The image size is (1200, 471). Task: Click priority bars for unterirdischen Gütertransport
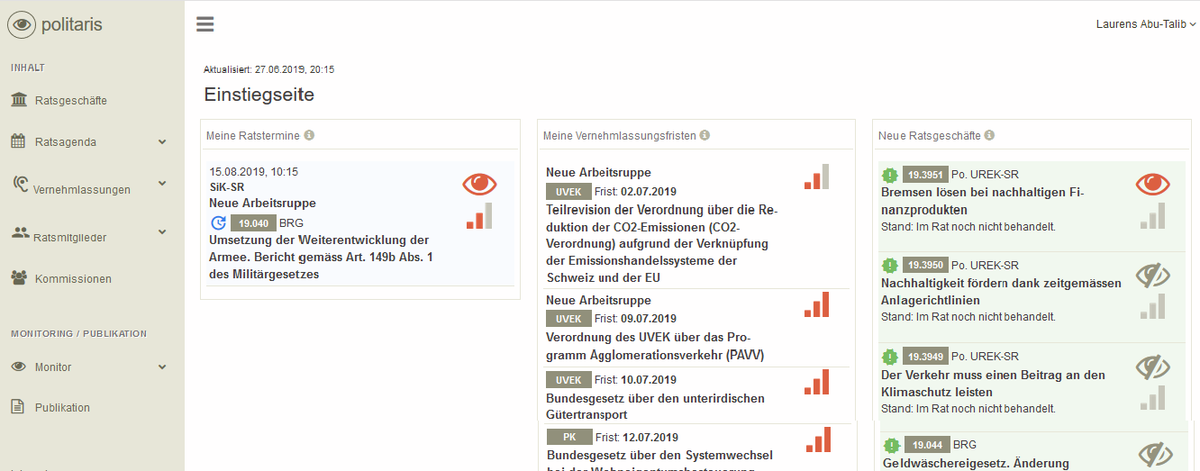coord(817,383)
